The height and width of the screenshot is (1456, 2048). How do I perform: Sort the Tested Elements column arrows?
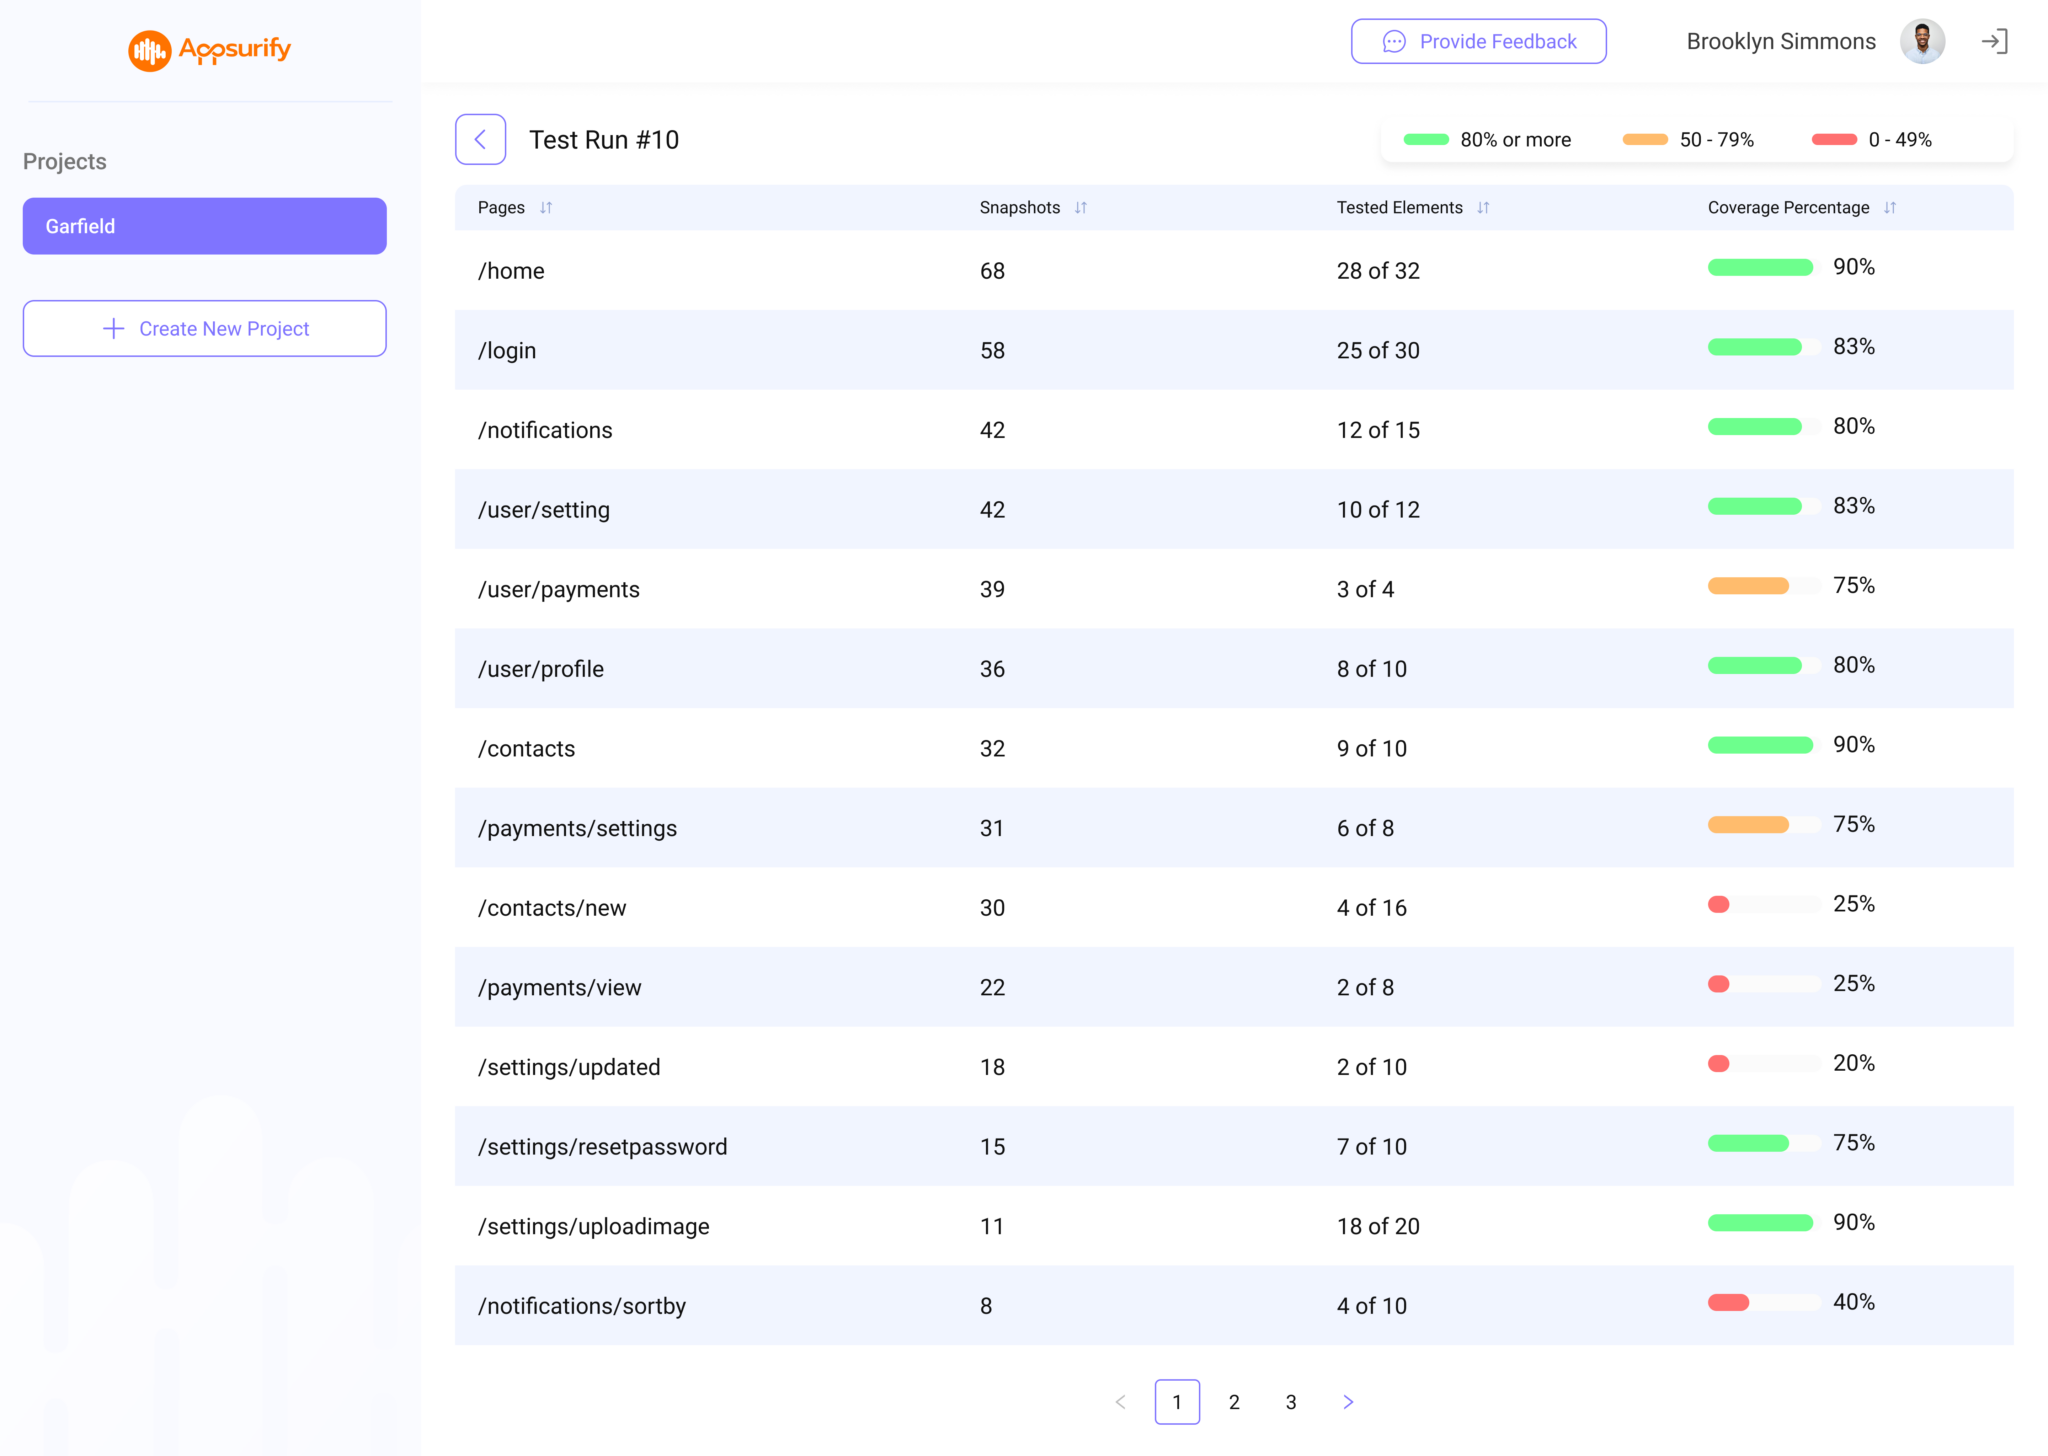pyautogui.click(x=1484, y=207)
